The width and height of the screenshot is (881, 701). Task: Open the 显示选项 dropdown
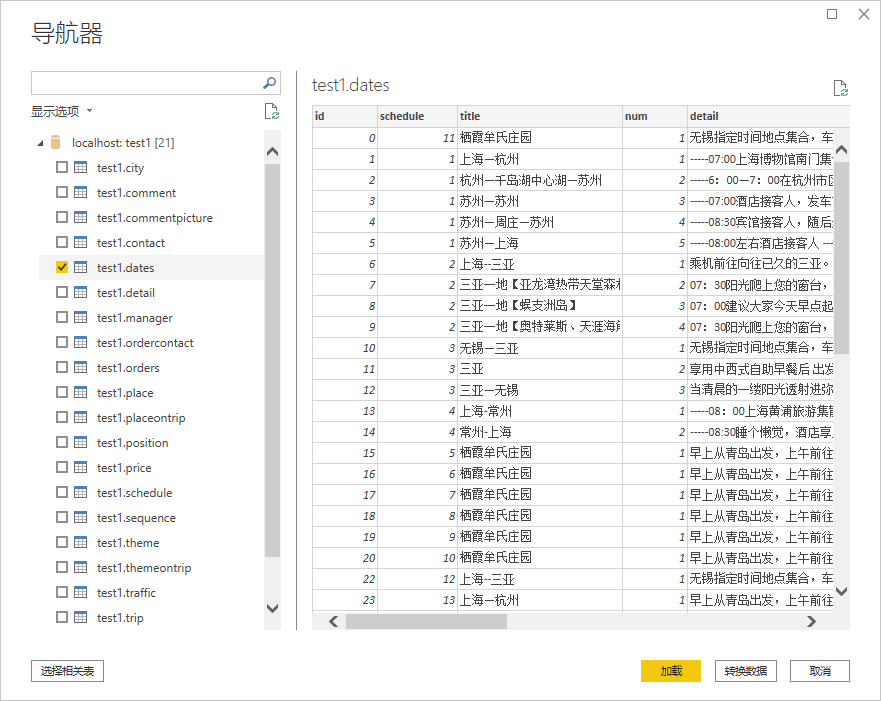coord(61,111)
